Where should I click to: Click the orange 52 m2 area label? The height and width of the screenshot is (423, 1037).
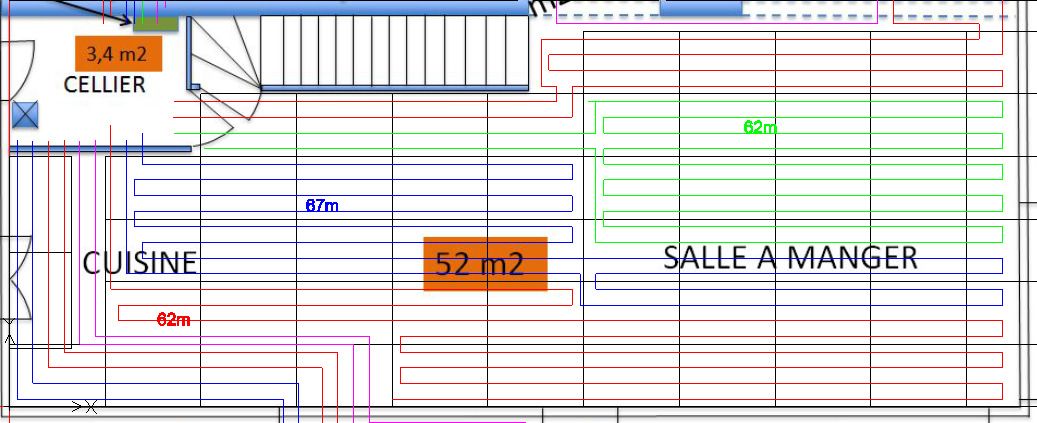(x=485, y=264)
